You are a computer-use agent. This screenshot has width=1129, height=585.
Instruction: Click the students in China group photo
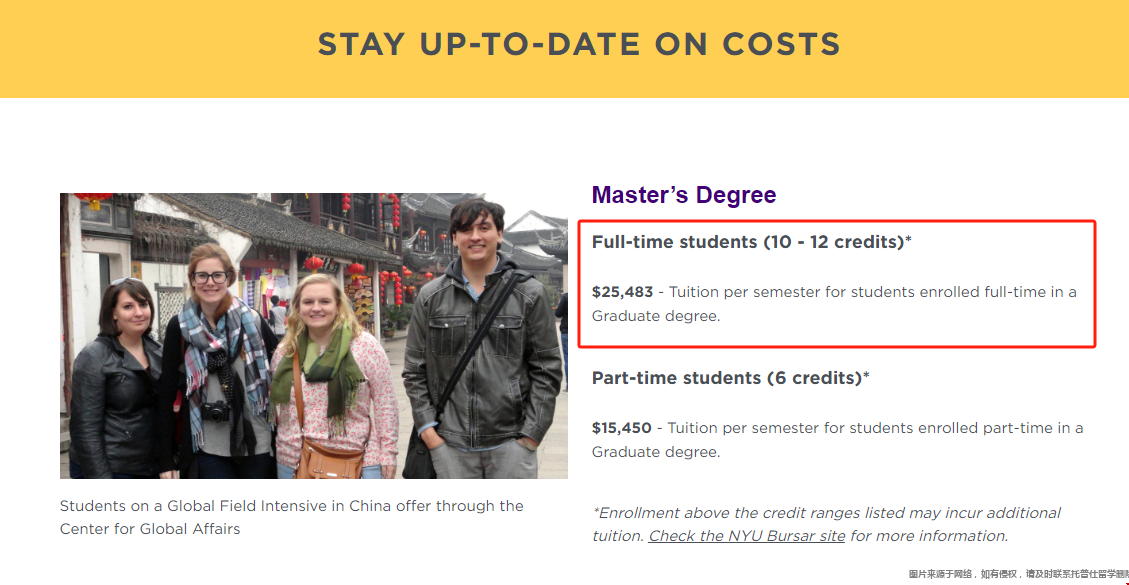314,336
